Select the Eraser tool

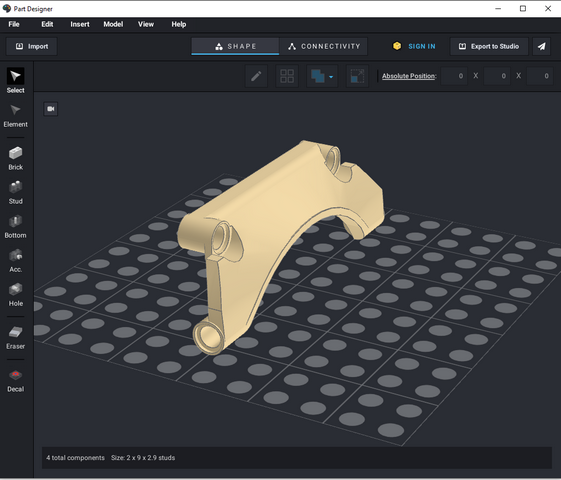15,338
